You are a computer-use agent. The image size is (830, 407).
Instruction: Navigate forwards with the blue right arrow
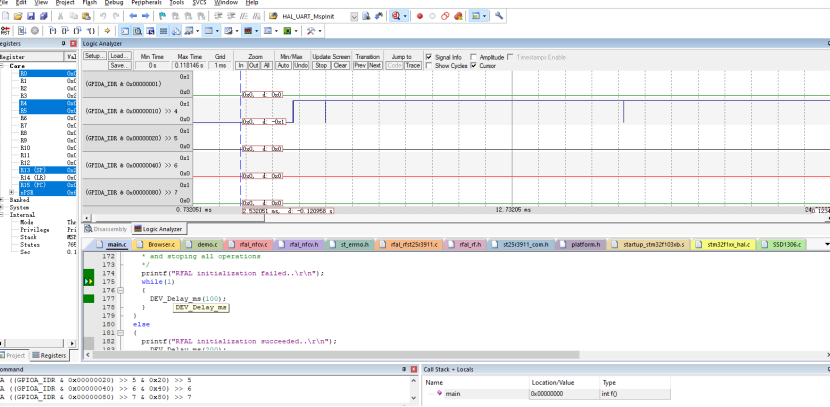tap(145, 16)
